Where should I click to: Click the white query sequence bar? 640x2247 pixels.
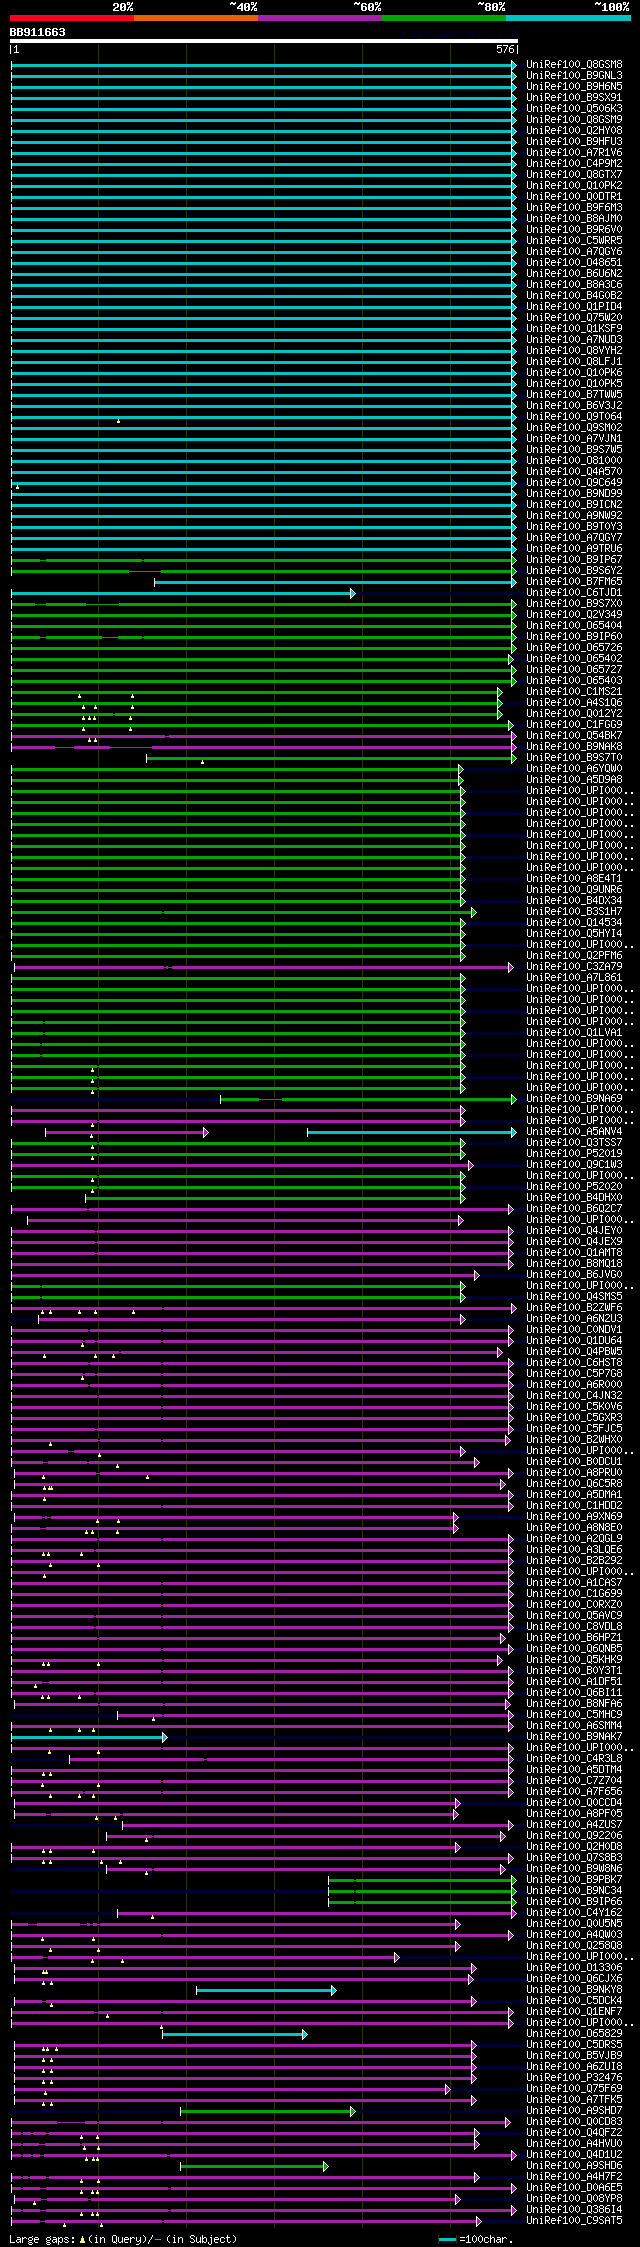[x=264, y=41]
